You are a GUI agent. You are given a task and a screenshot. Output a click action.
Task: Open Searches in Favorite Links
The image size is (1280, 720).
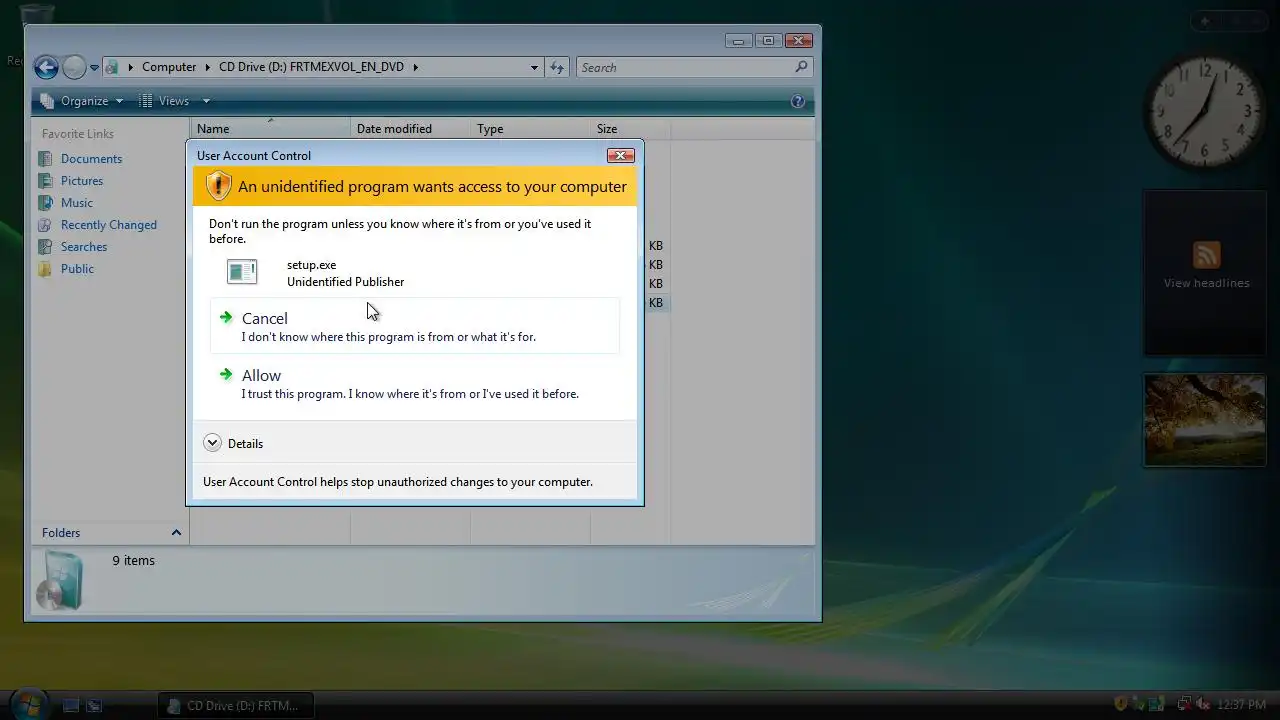(84, 247)
